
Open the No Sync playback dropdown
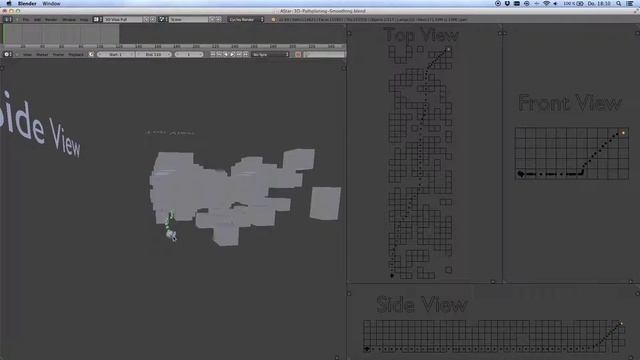pyautogui.click(x=270, y=54)
